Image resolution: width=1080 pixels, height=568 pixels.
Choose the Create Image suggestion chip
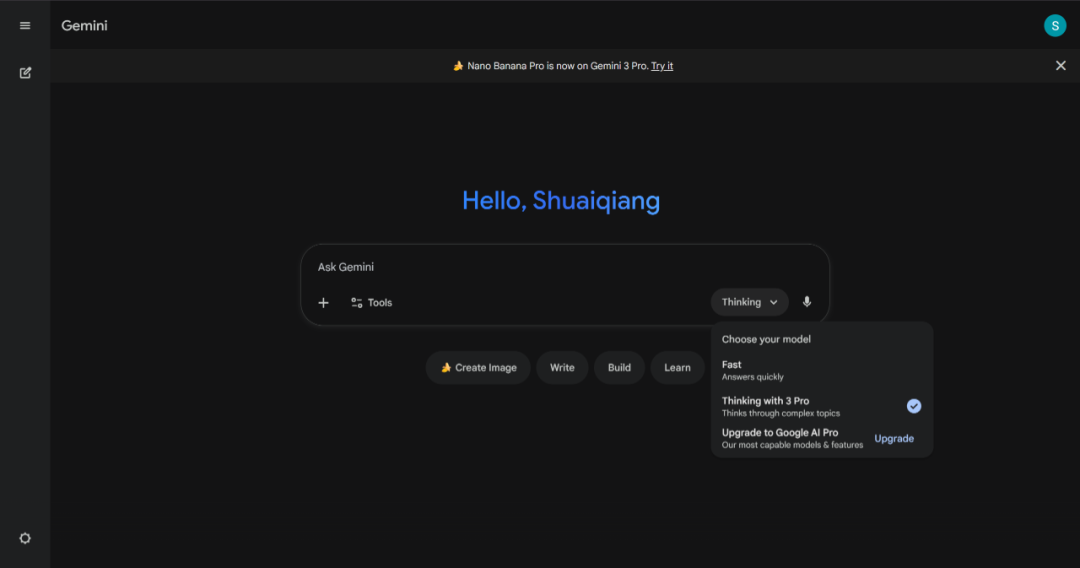coord(478,368)
